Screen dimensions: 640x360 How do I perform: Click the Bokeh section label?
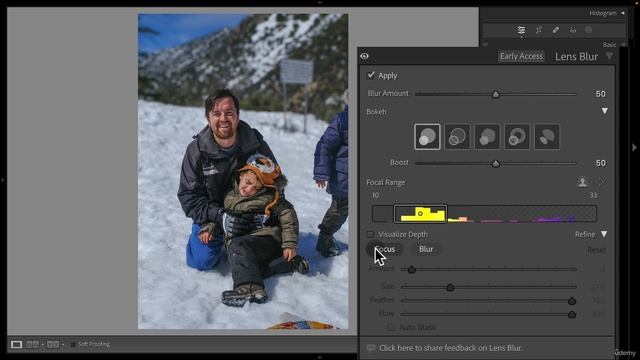[376, 111]
